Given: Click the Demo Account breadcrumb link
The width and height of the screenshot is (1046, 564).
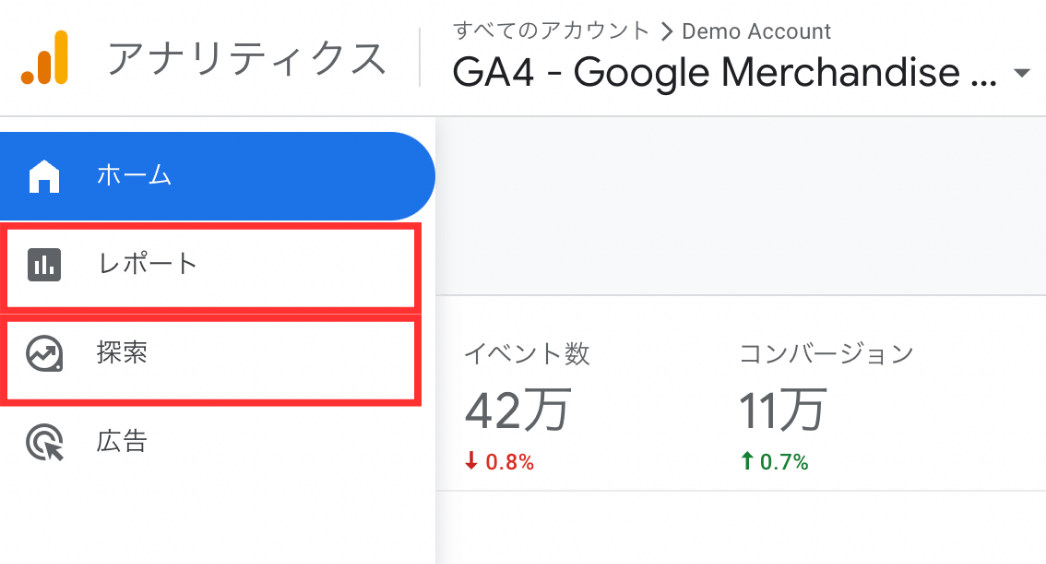Looking at the screenshot, I should coord(756,31).
